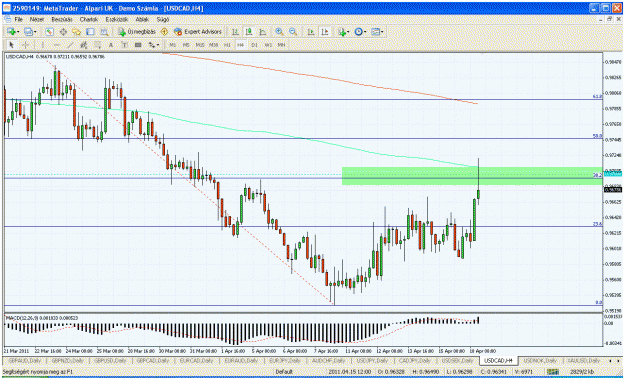Switch to the GBPAUD,Daily chart tab

coord(25,360)
